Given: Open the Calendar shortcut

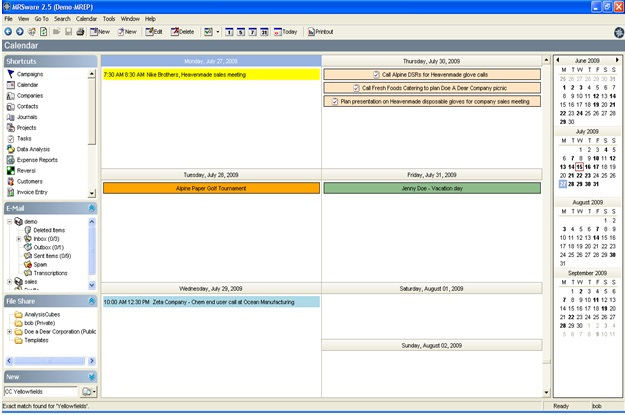Looking at the screenshot, I should [x=23, y=85].
